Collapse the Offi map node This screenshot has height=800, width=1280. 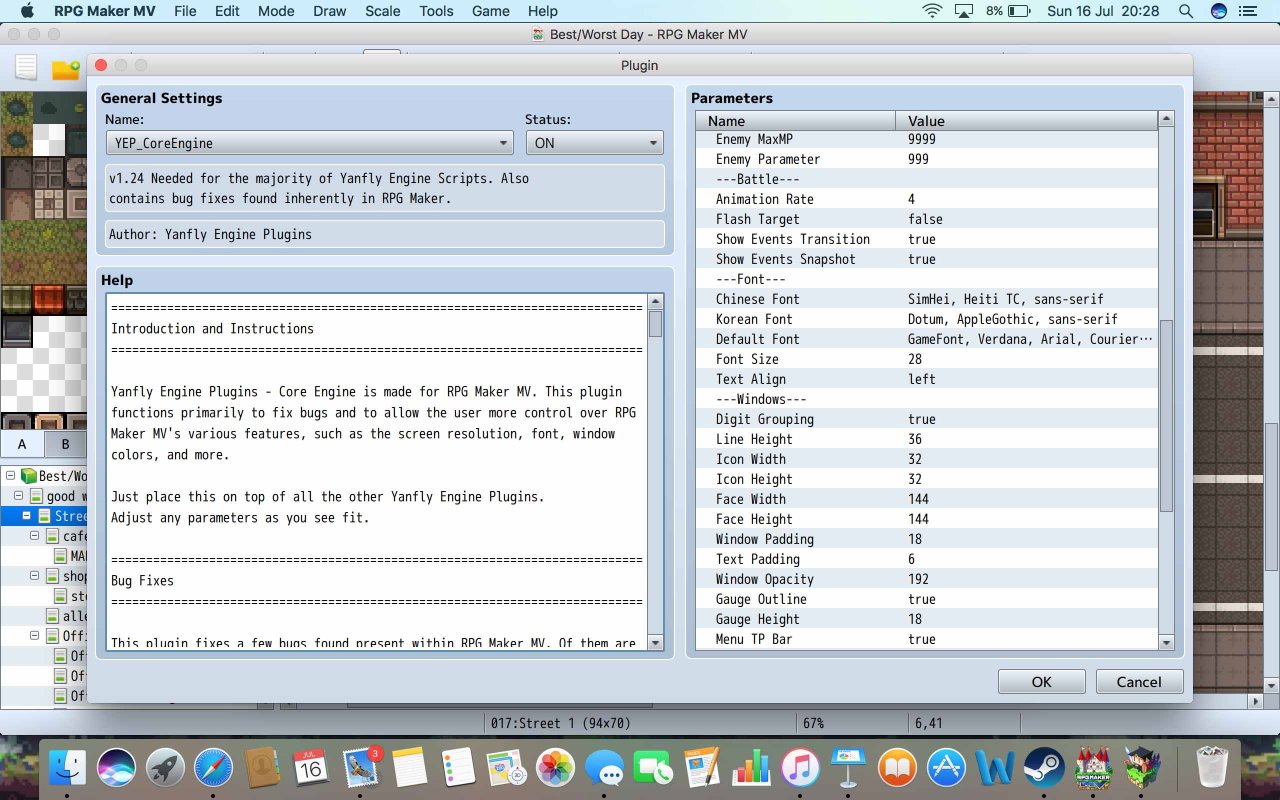35,636
